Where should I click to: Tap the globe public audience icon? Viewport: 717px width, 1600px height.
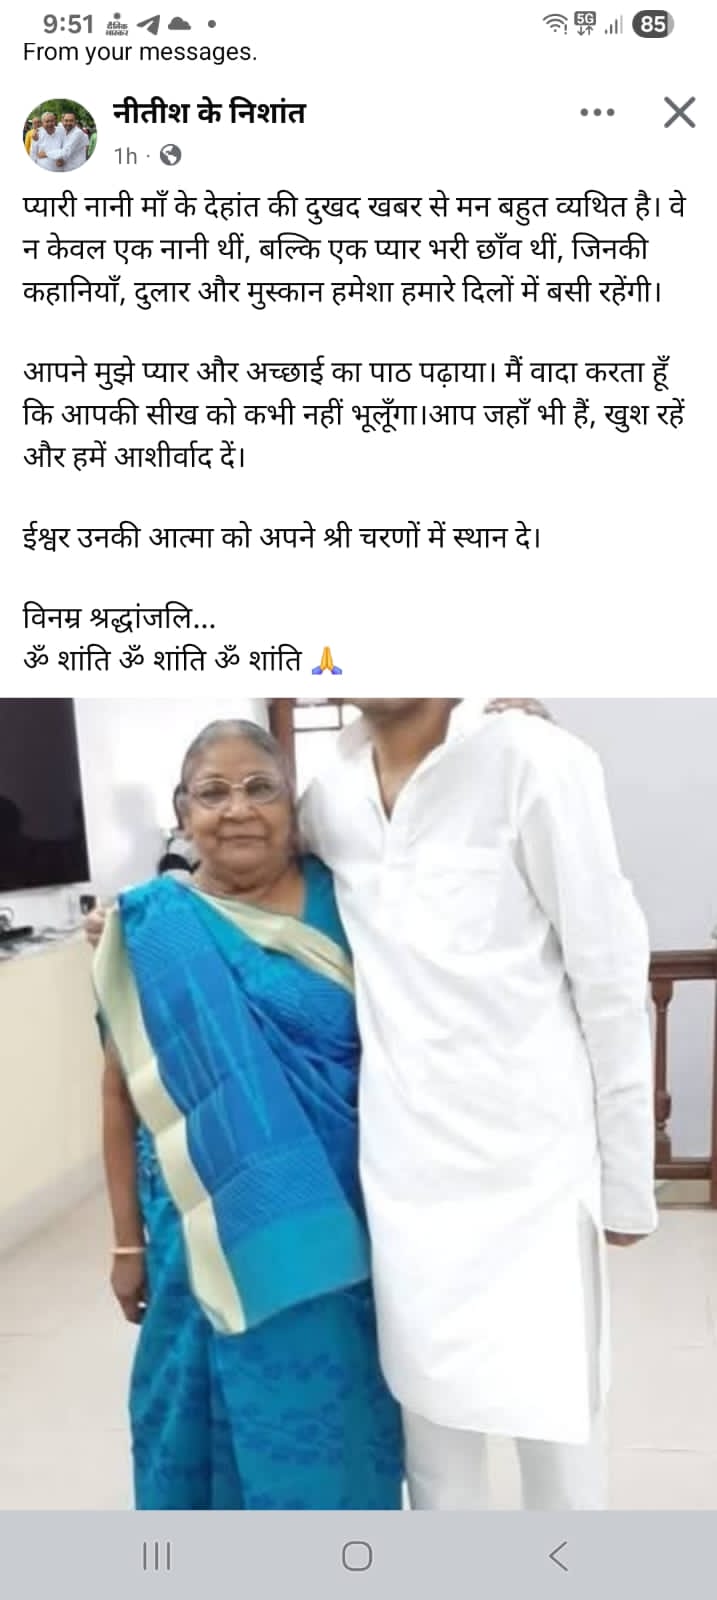pyautogui.click(x=171, y=155)
